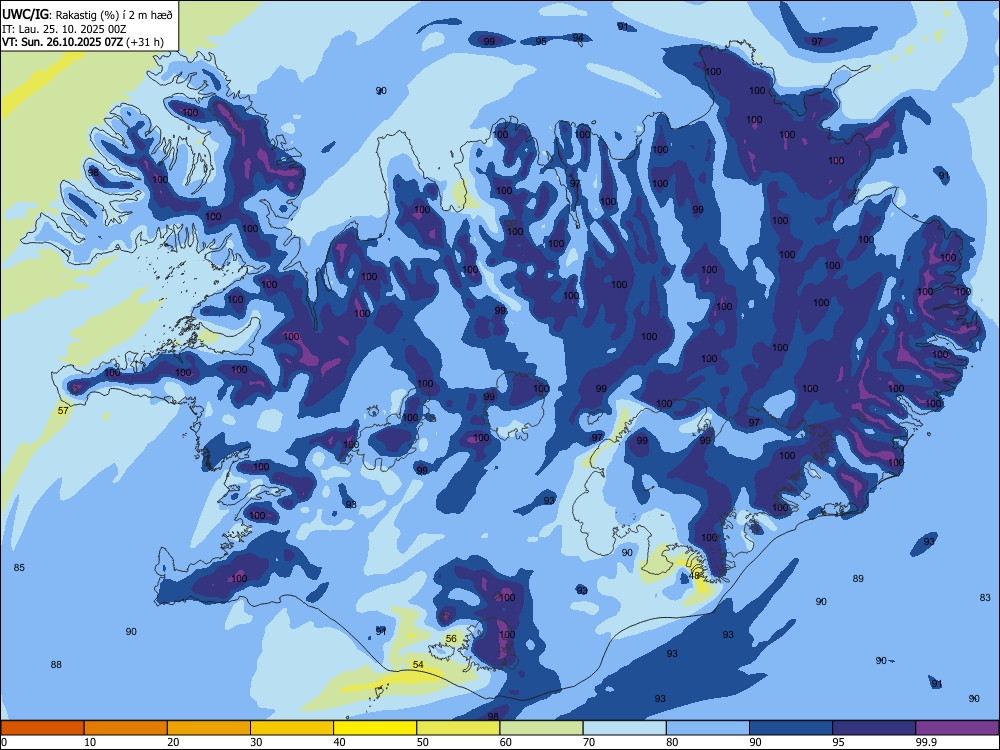Click the 70-80 pale blue legend swatch
Image resolution: width=1000 pixels, height=750 pixels.
click(x=625, y=728)
